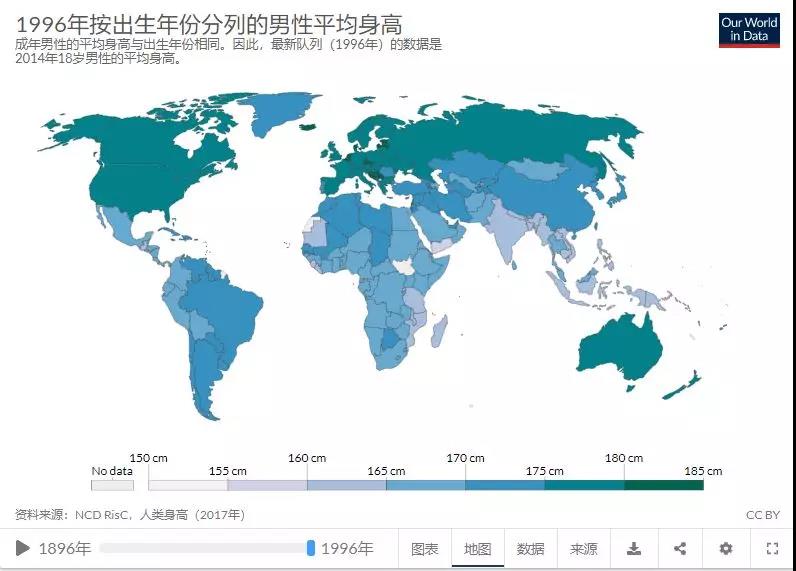796x571 pixels.
Task: Click the 165–170 cm legend swatch
Action: [425, 485]
